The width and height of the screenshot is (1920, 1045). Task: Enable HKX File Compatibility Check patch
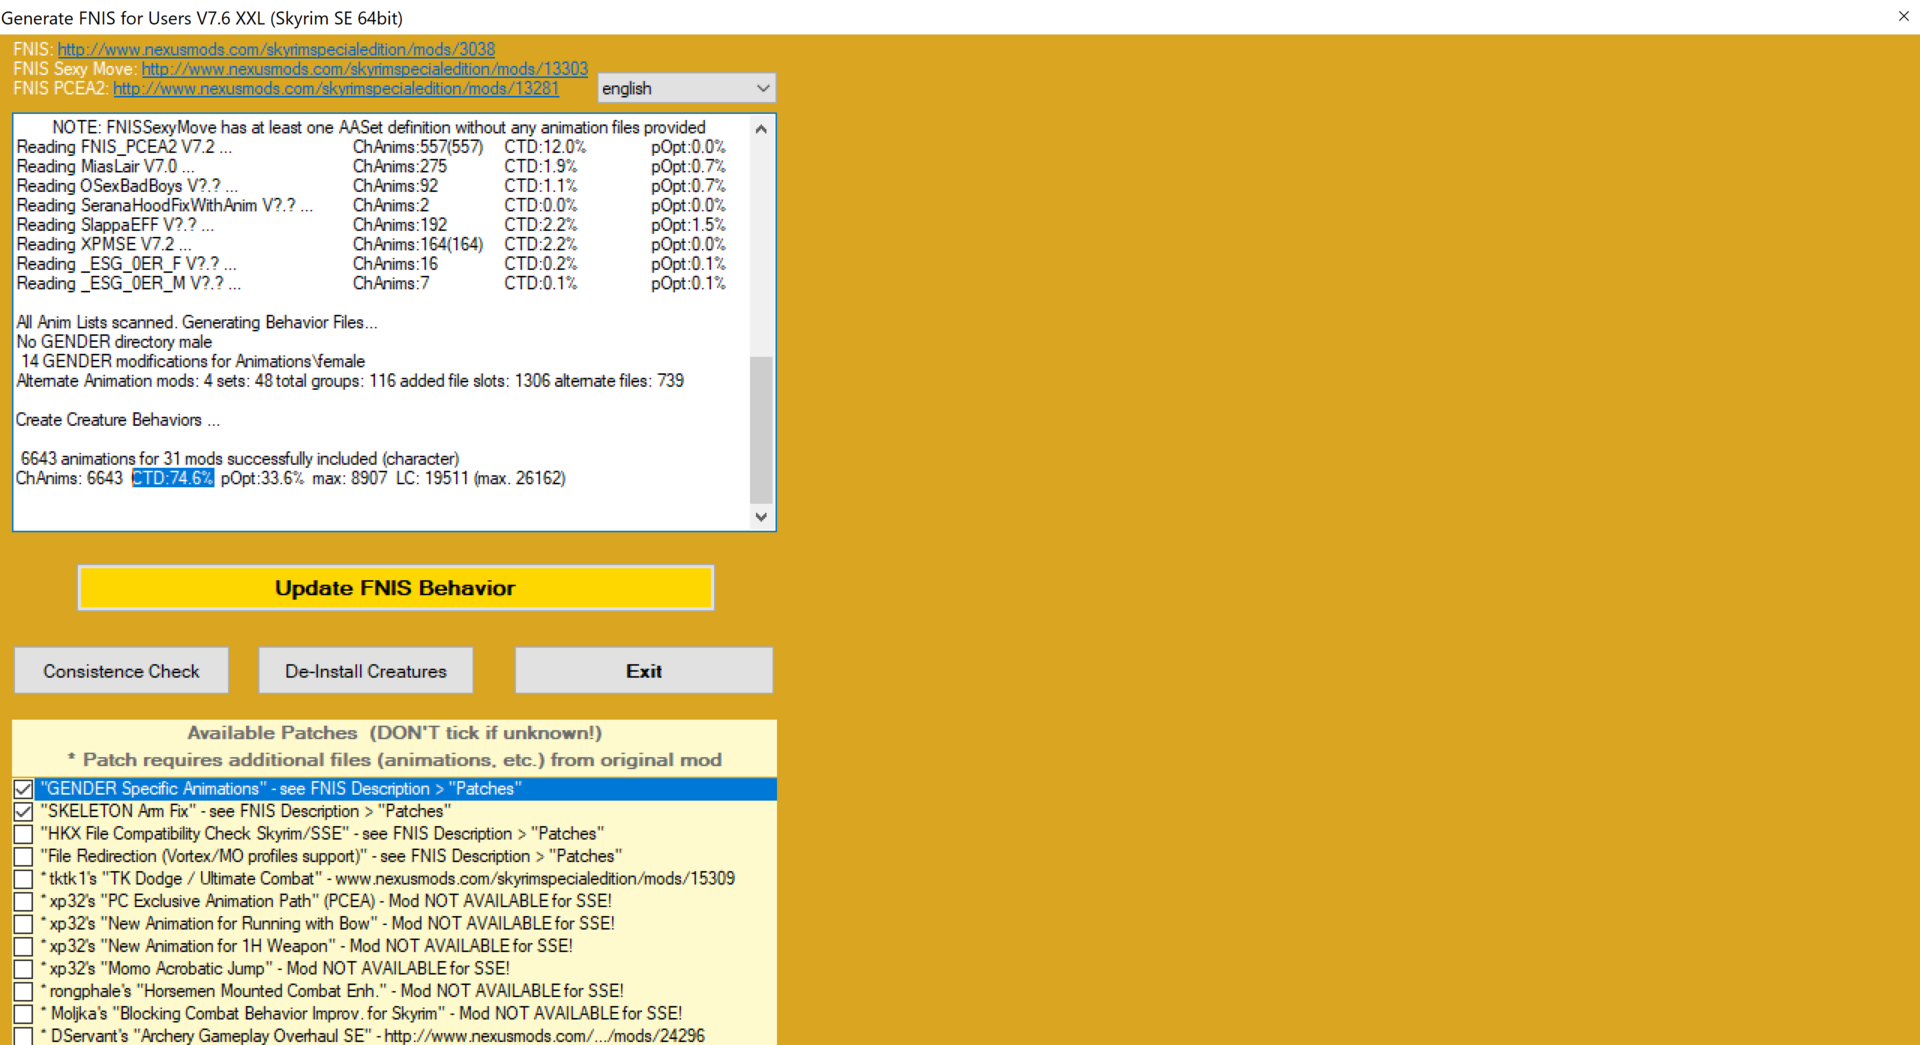(x=23, y=834)
